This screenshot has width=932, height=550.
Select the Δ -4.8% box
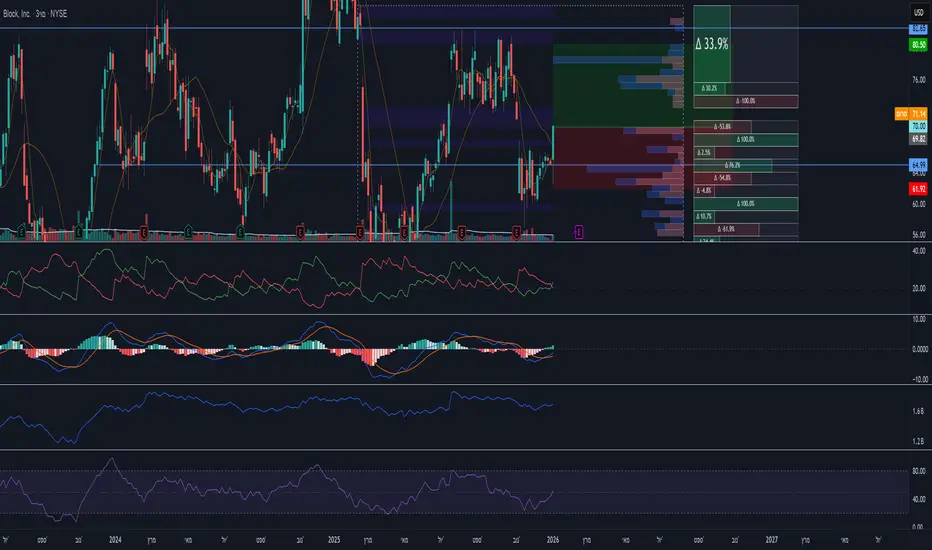[x=704, y=191]
